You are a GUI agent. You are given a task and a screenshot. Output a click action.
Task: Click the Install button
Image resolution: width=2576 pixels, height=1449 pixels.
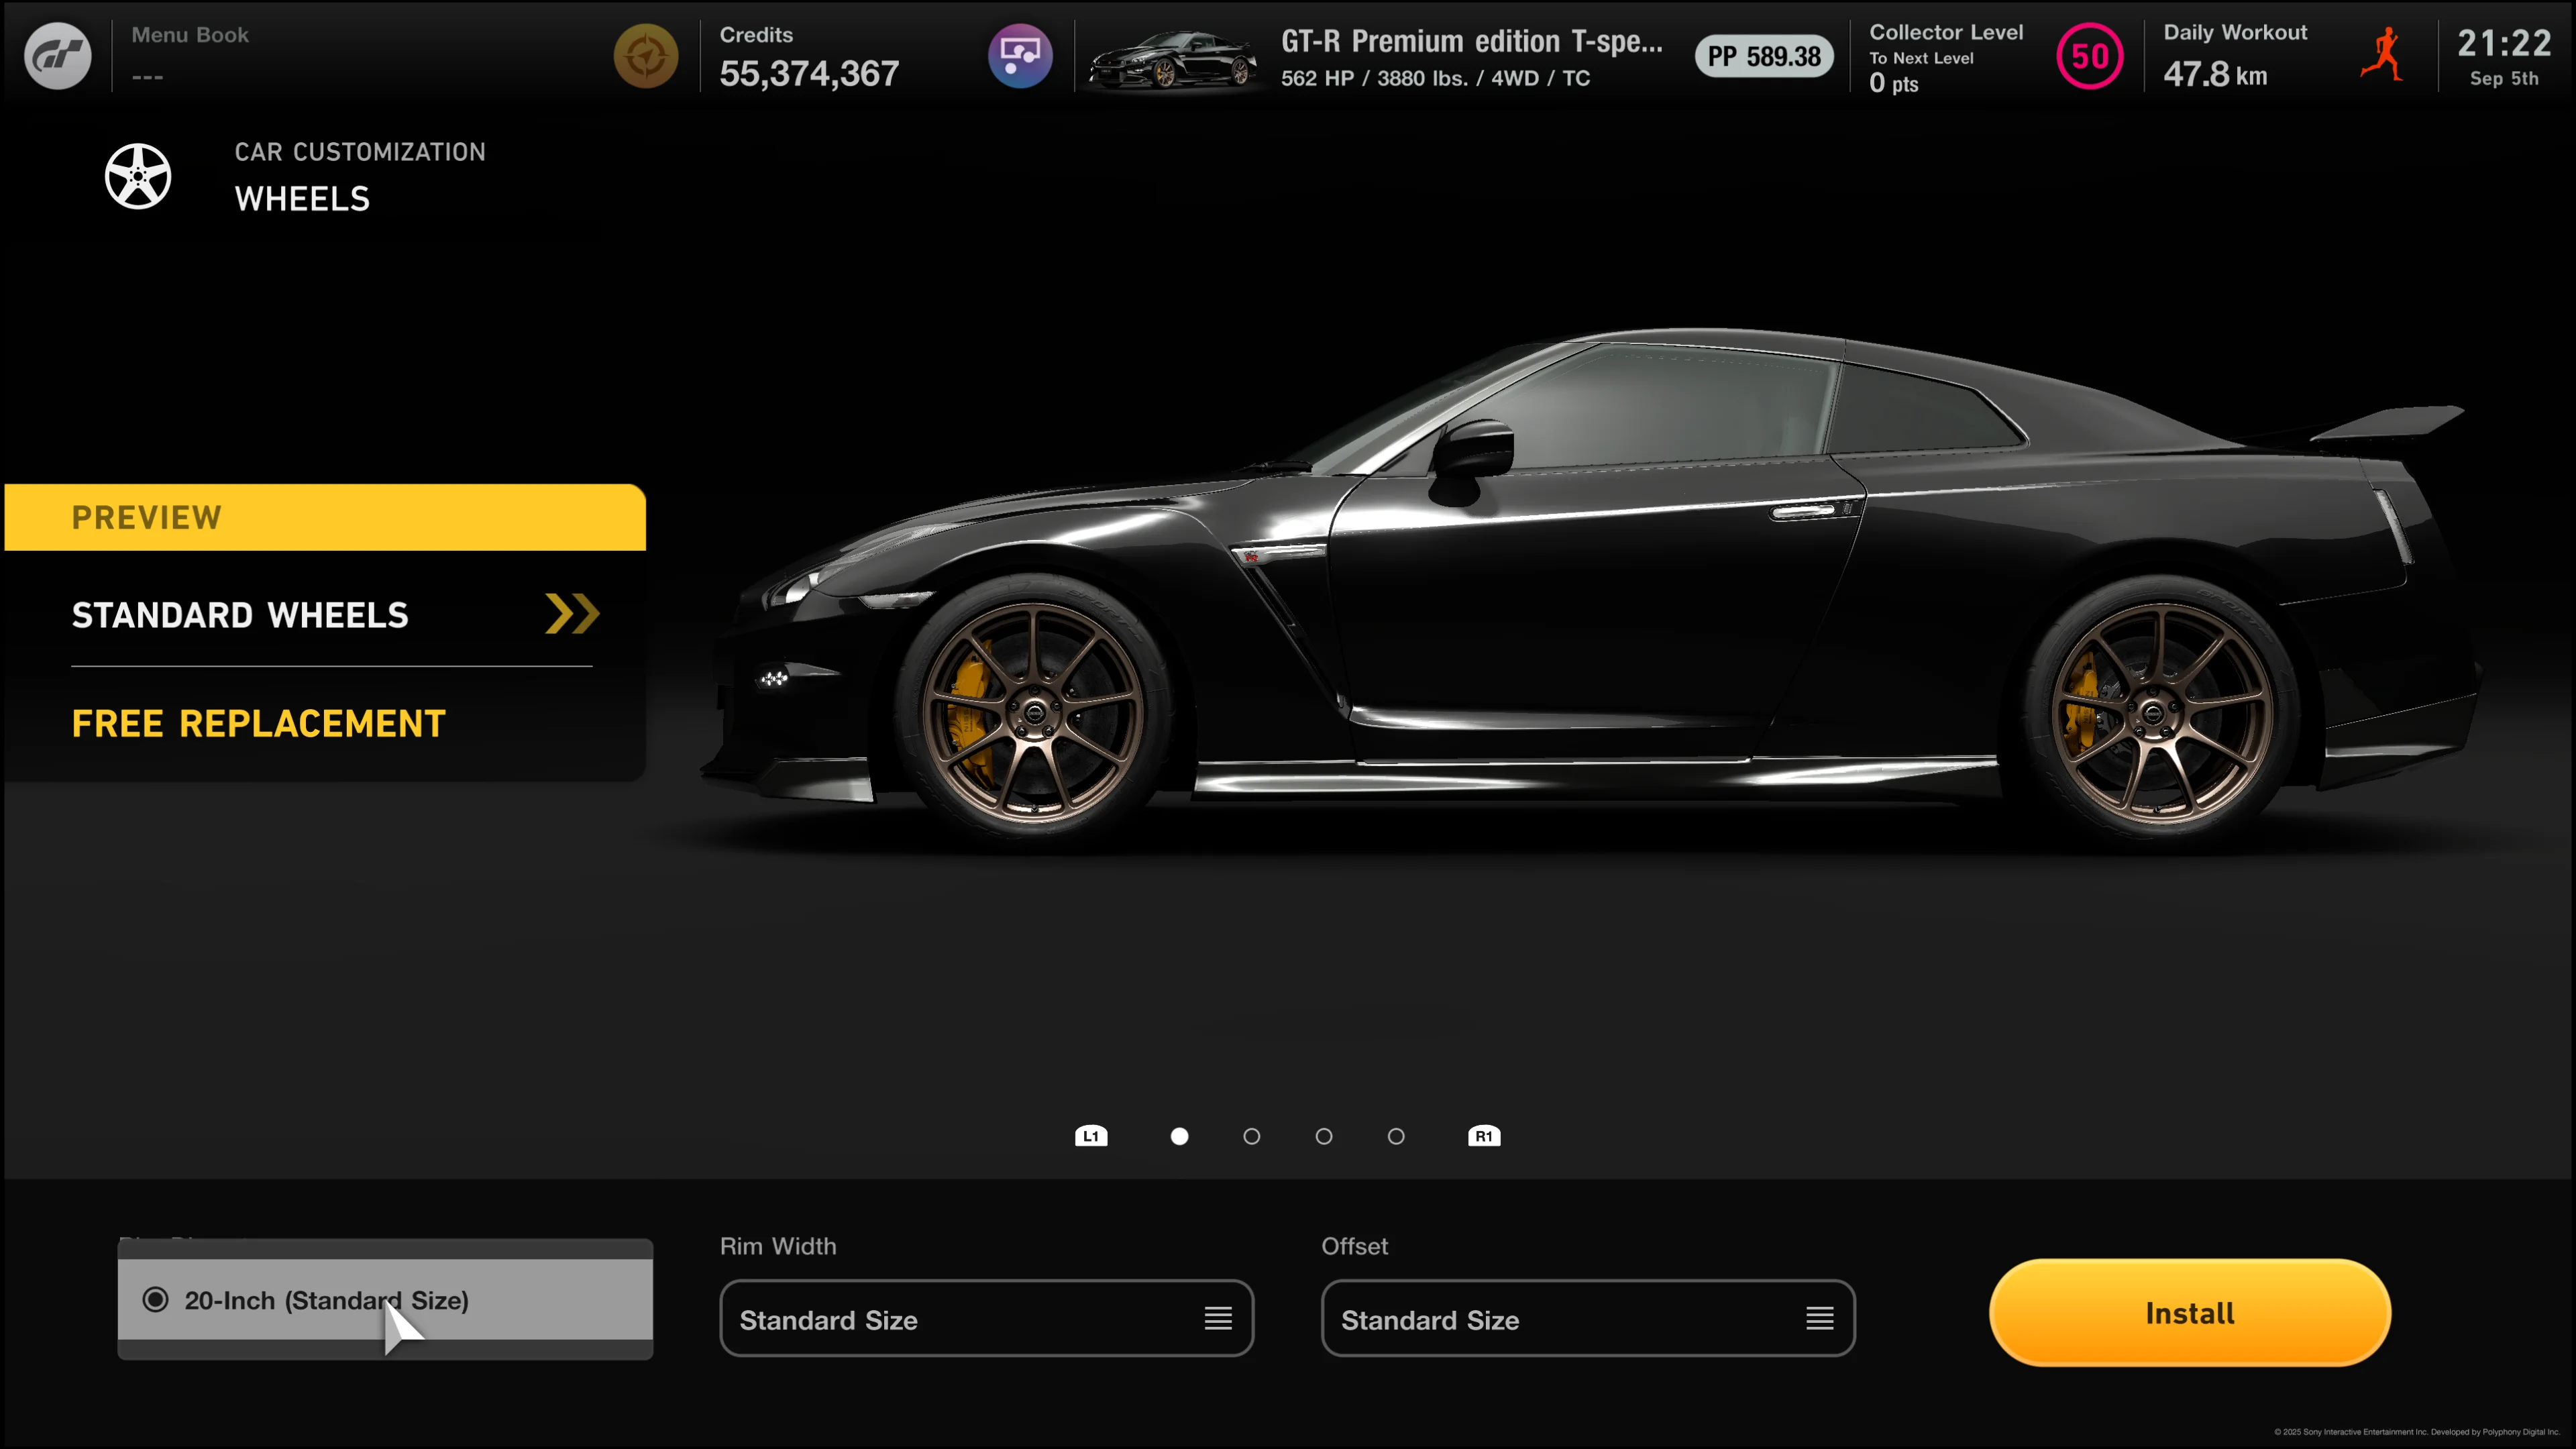coord(2190,1313)
